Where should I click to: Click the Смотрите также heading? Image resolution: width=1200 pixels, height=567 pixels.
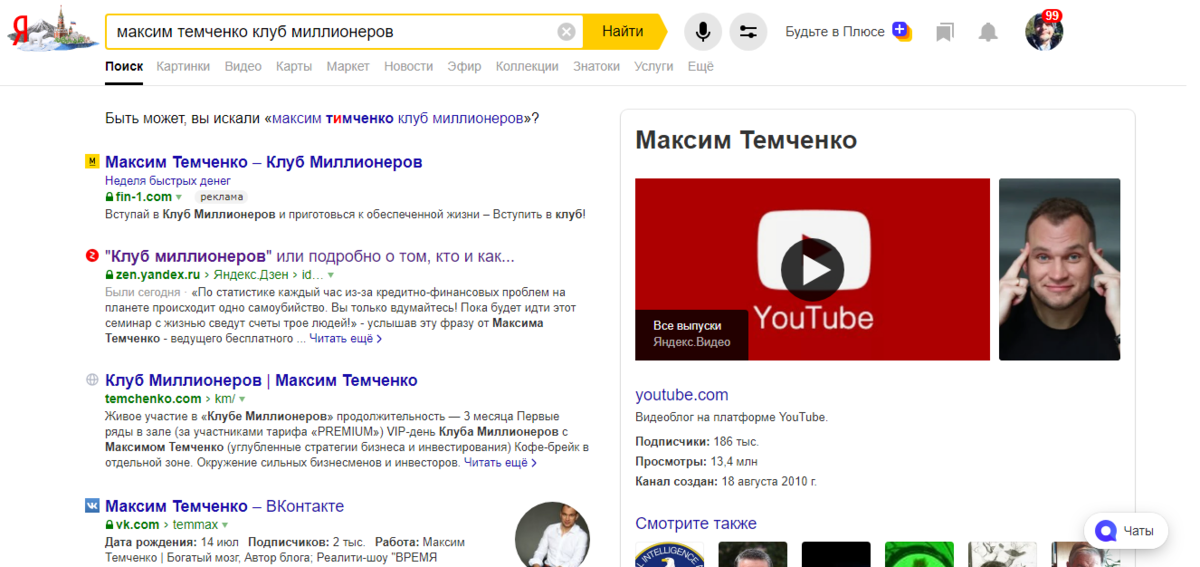696,523
